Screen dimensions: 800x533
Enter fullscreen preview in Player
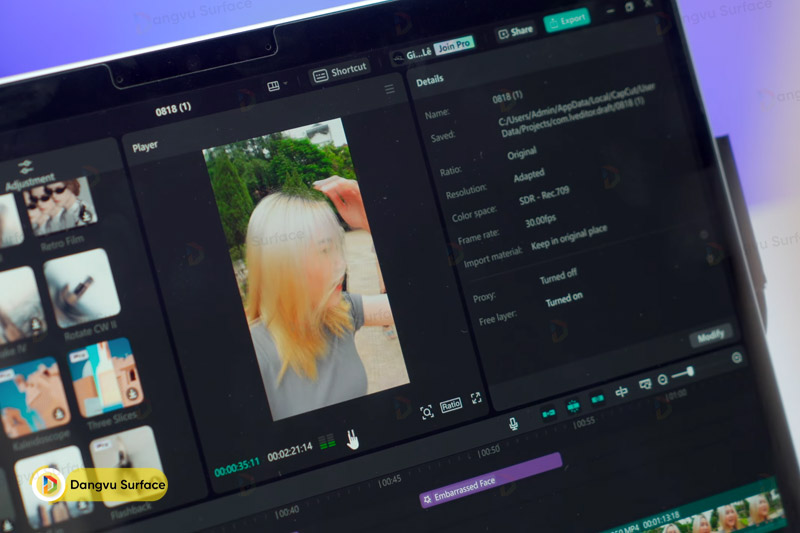476,398
